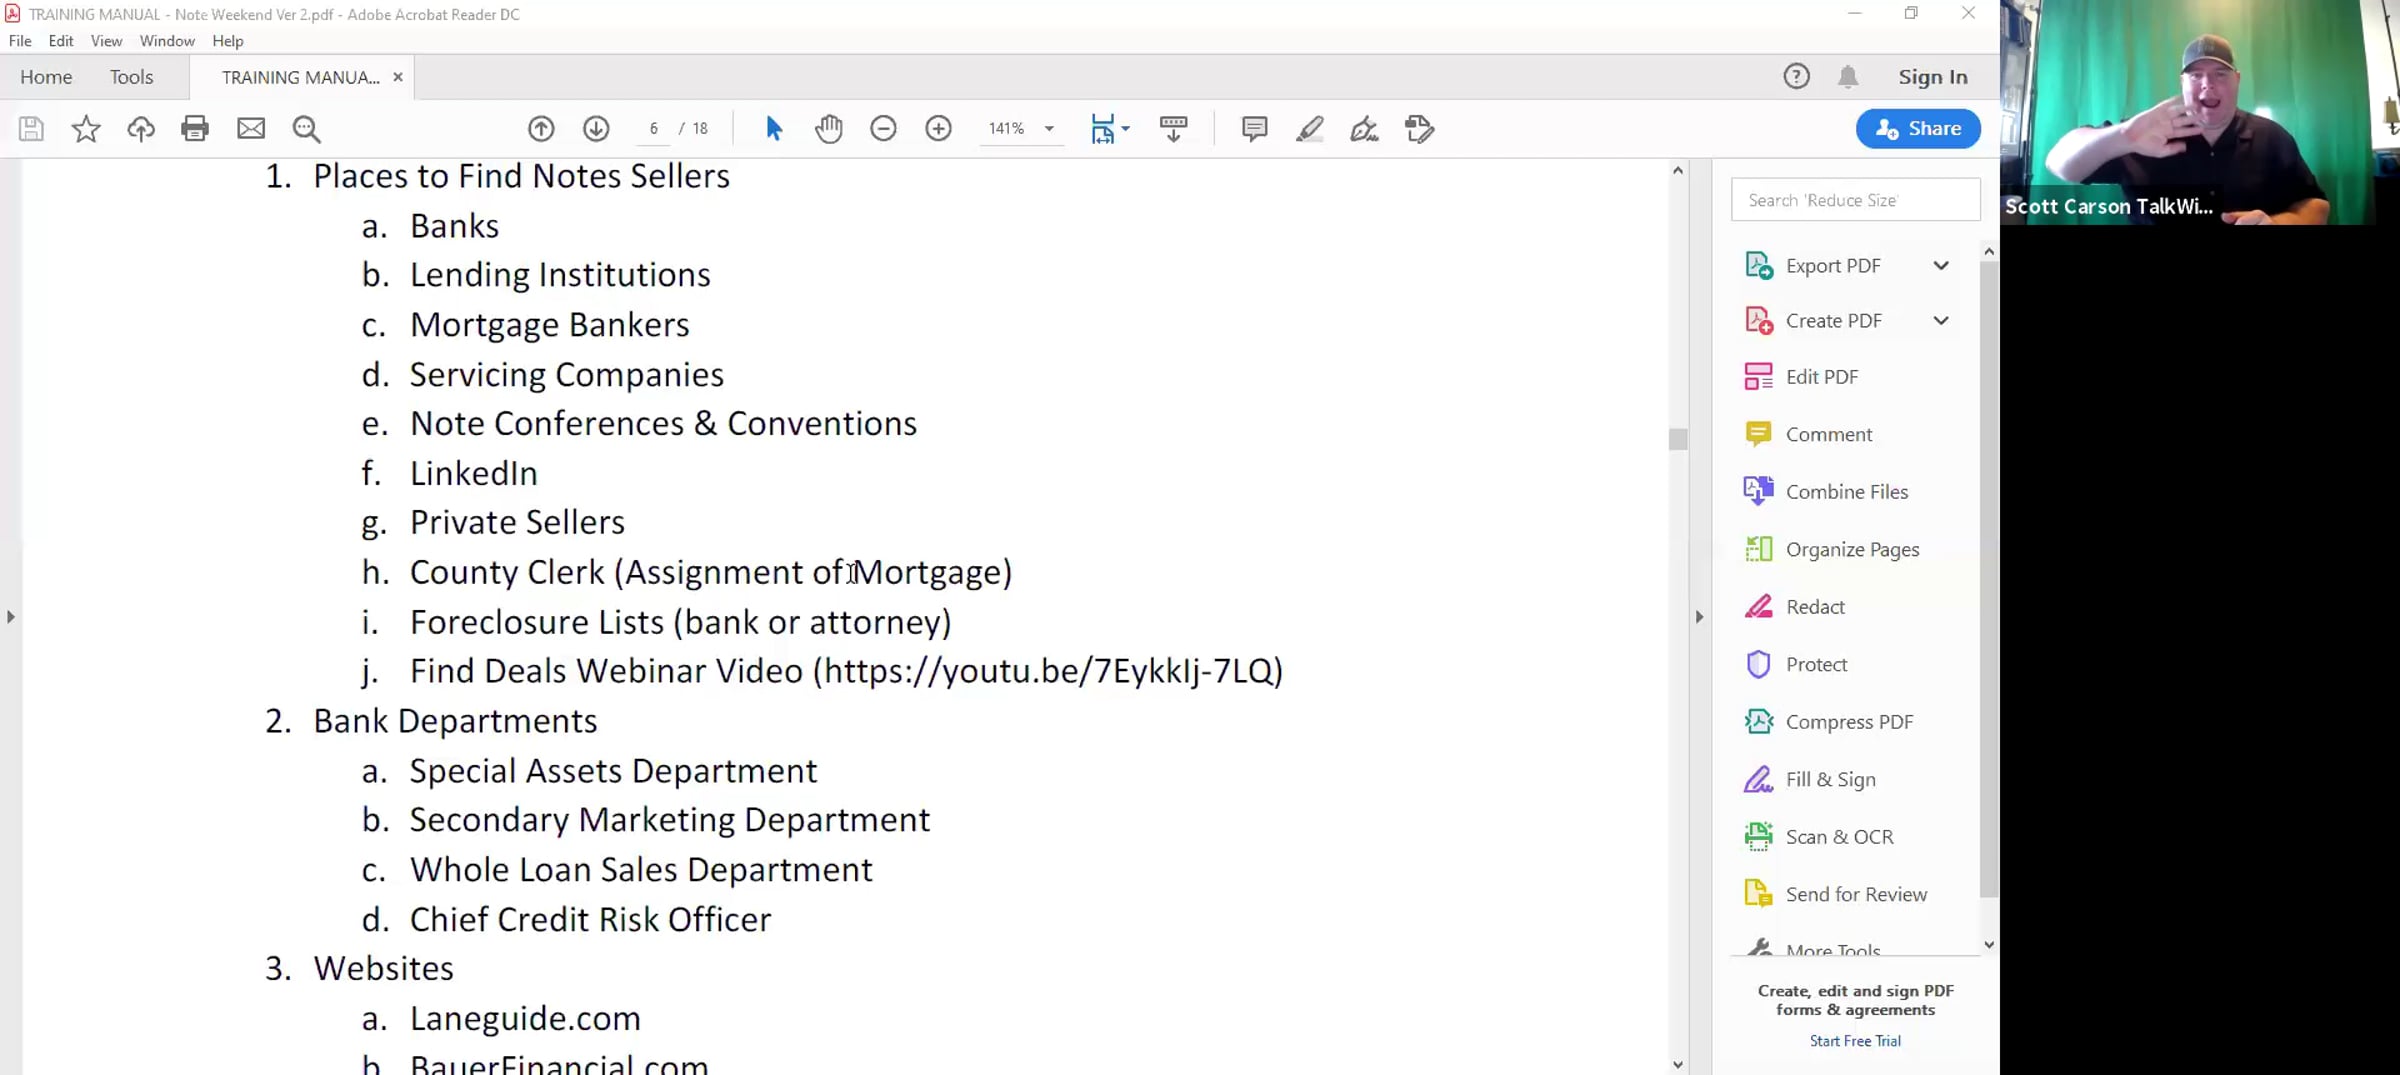Open the Help question mark icon
This screenshot has width=2400, height=1075.
point(1796,77)
